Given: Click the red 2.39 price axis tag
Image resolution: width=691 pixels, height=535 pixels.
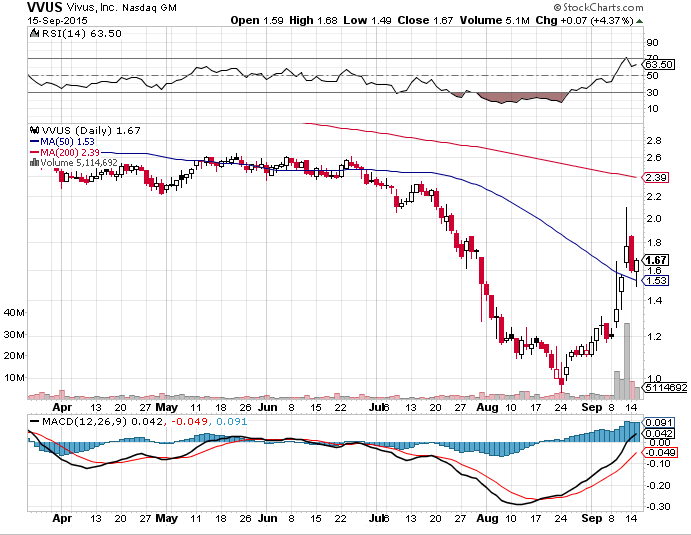Looking at the screenshot, I should click(x=657, y=177).
